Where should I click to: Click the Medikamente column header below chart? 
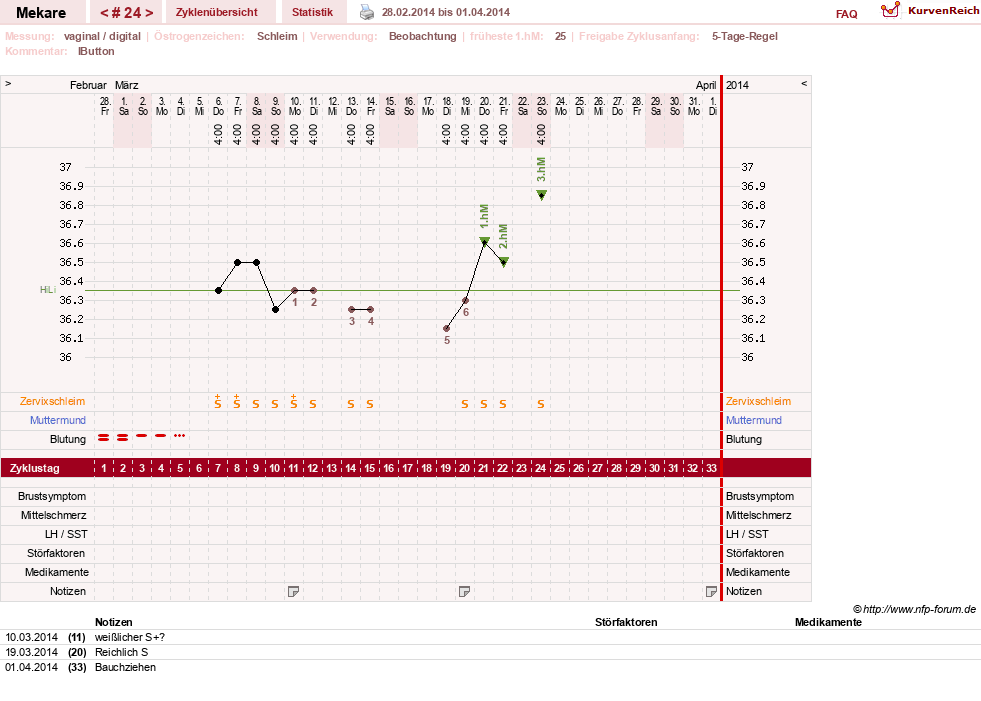828,622
